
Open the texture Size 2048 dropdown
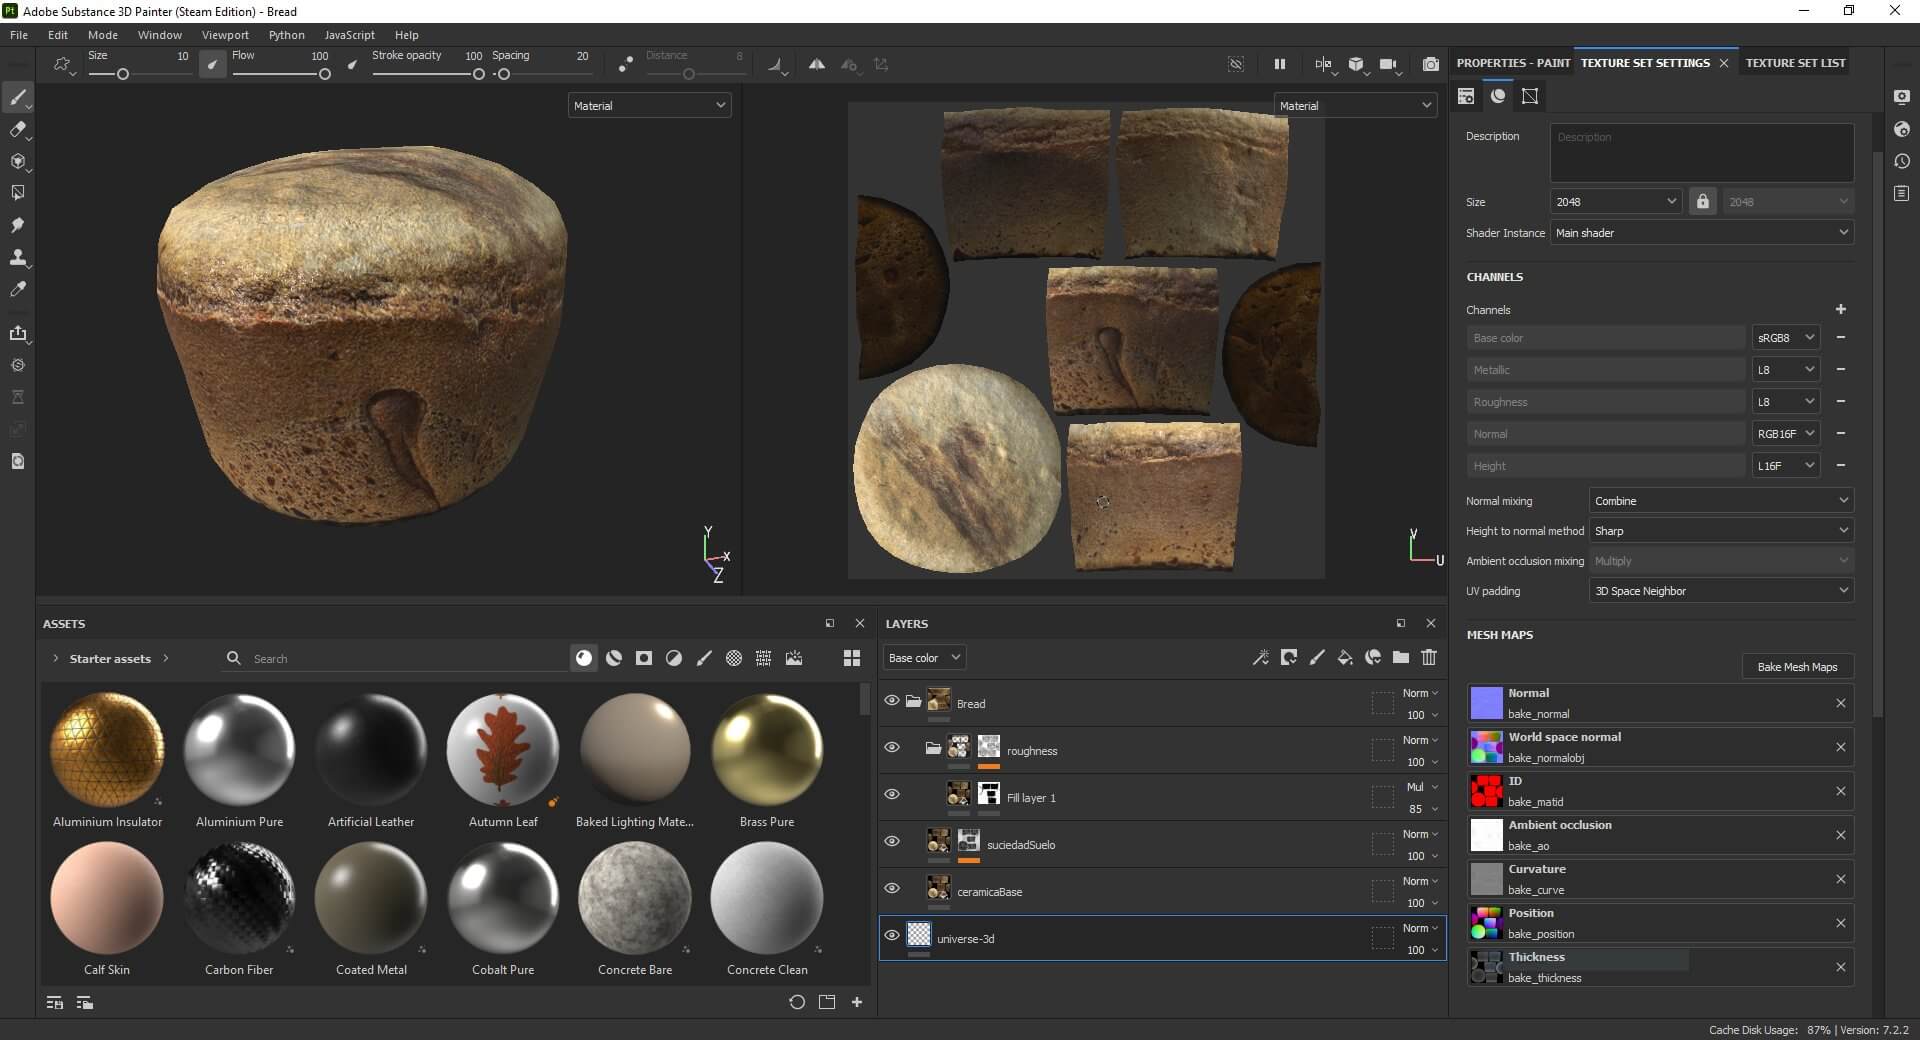coord(1615,202)
